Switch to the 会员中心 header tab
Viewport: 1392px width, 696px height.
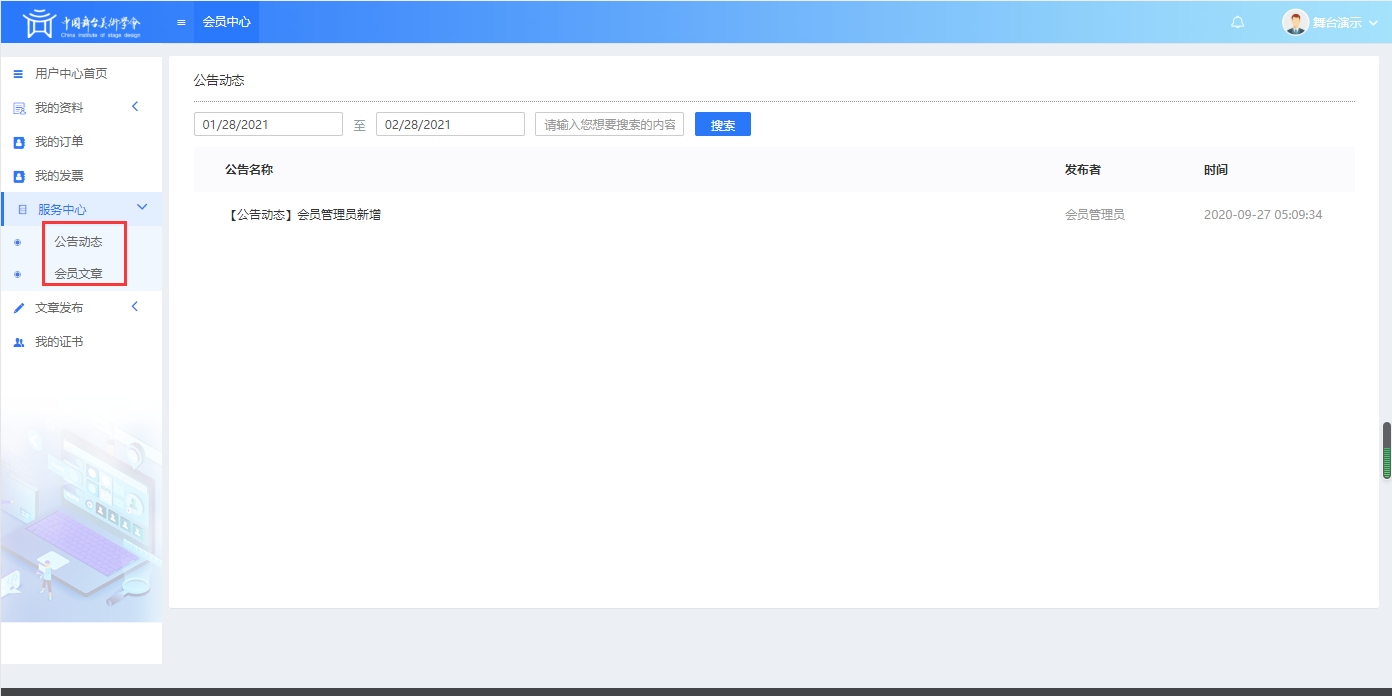(x=226, y=22)
